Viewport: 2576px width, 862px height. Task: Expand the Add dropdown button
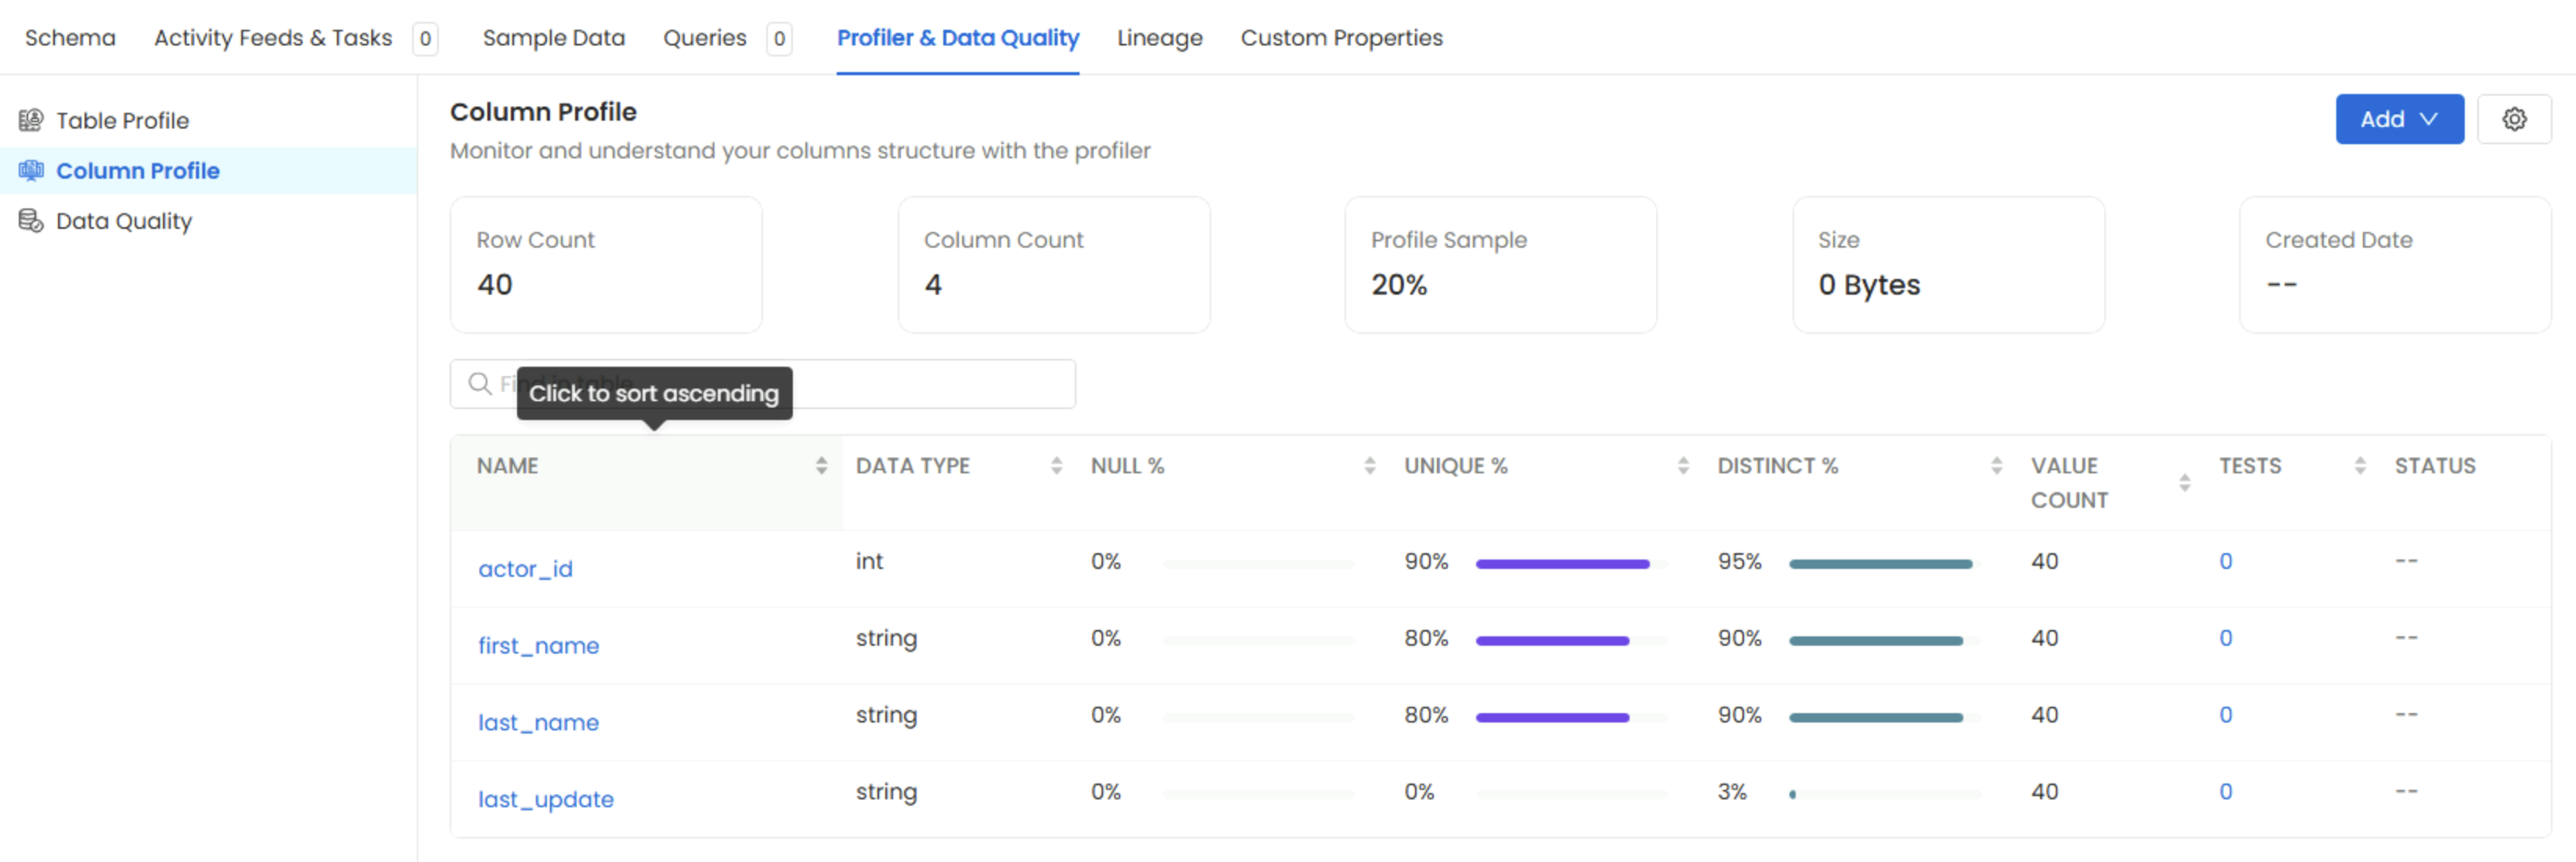[x=2398, y=120]
